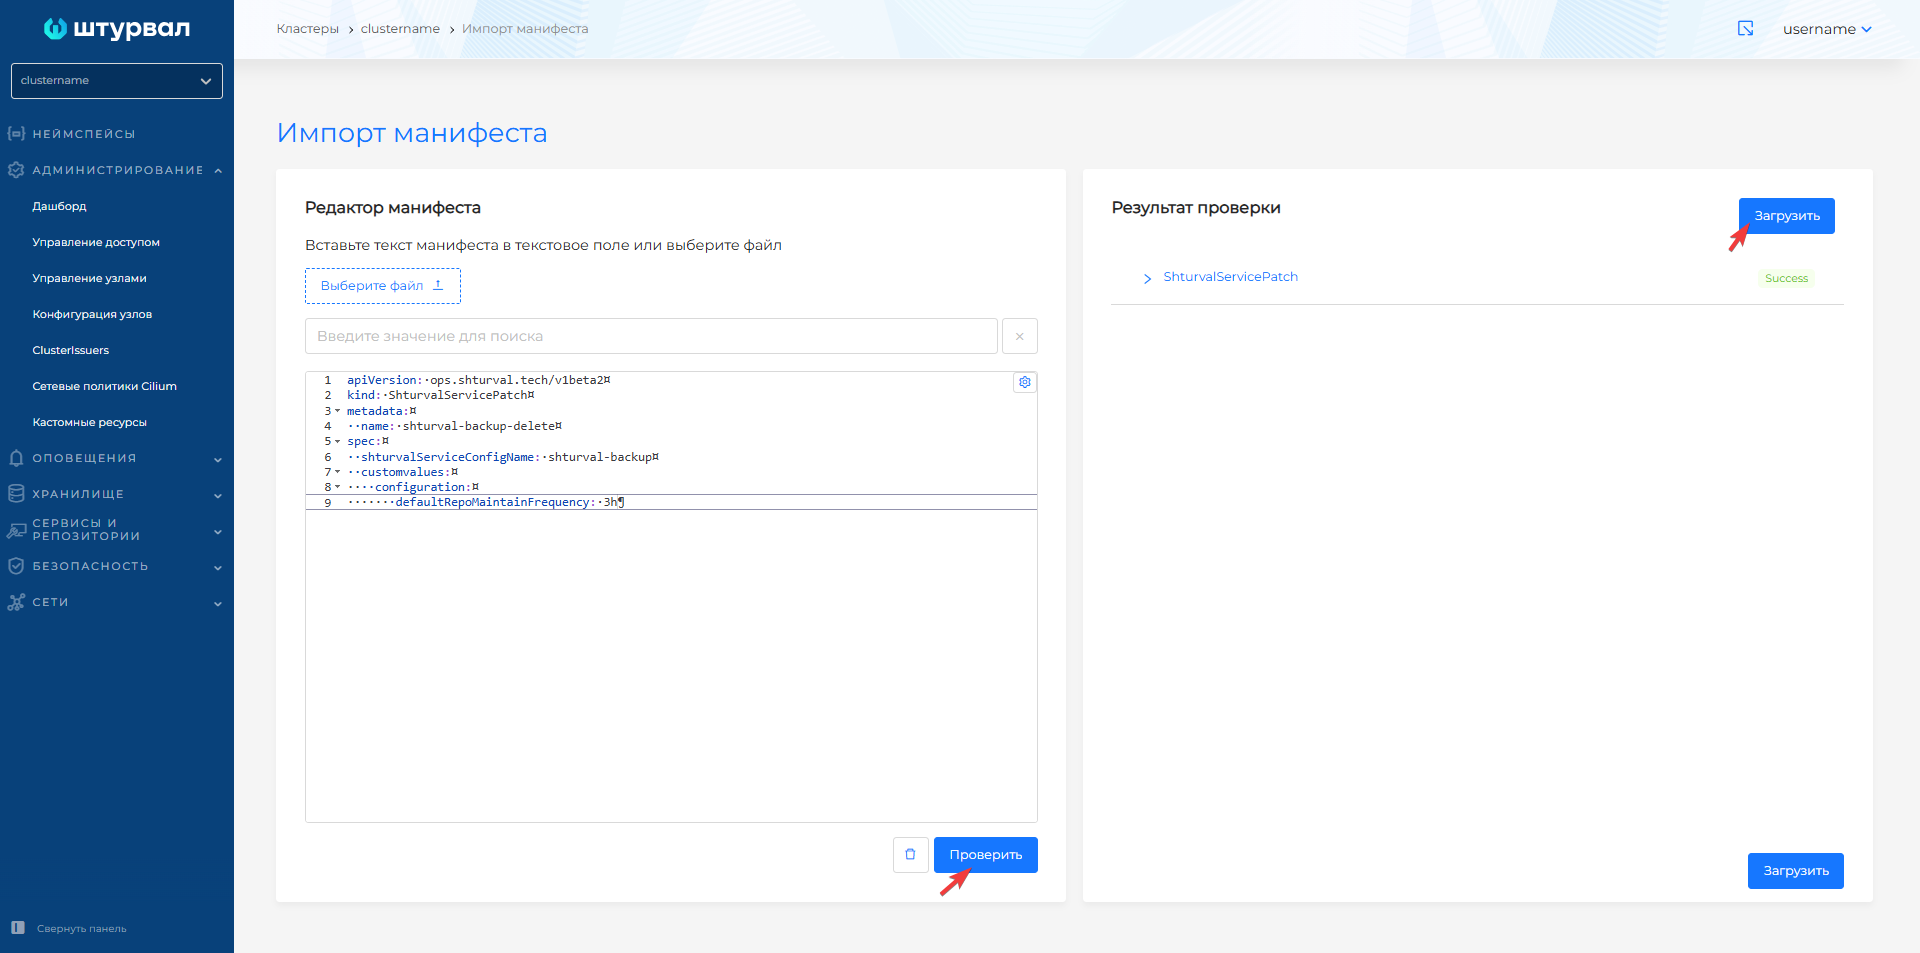
Task: Click the collapse panel icon
Action: [17, 928]
